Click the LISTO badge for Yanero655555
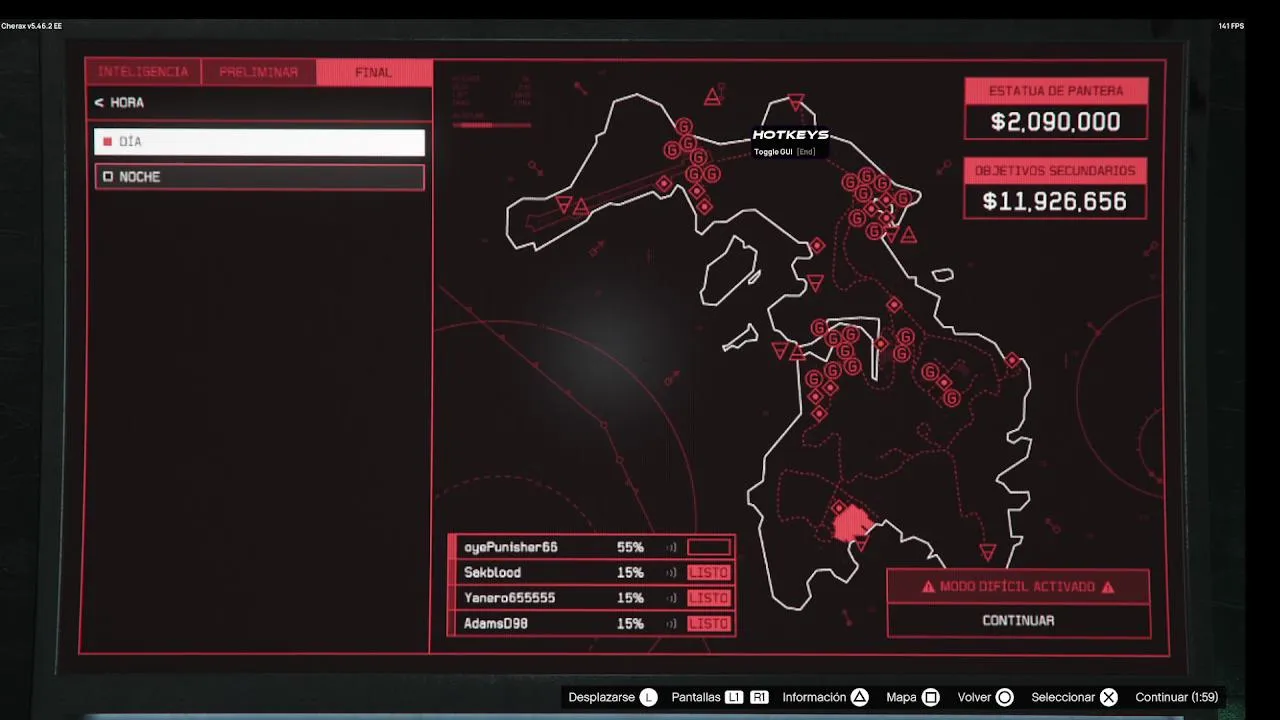 [x=709, y=598]
